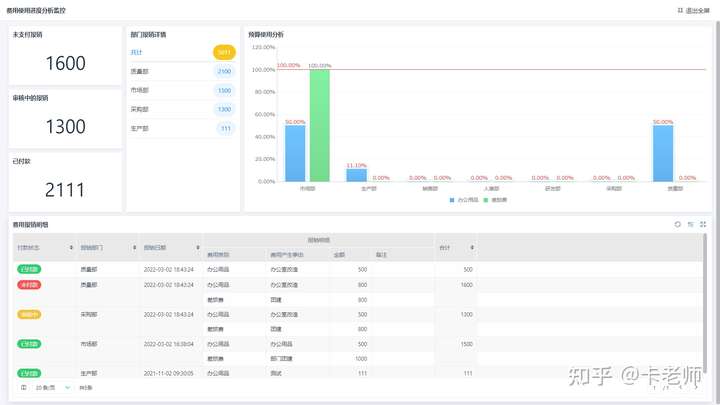Toggle the green series in the chart legend

coord(495,200)
